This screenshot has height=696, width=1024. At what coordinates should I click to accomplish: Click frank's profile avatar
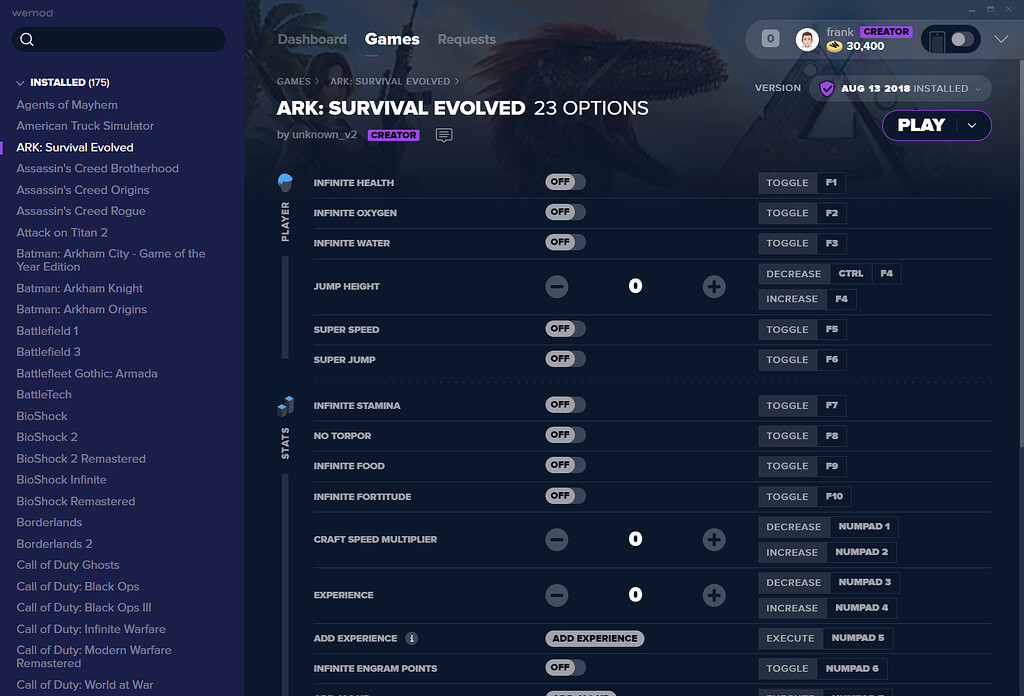point(810,37)
